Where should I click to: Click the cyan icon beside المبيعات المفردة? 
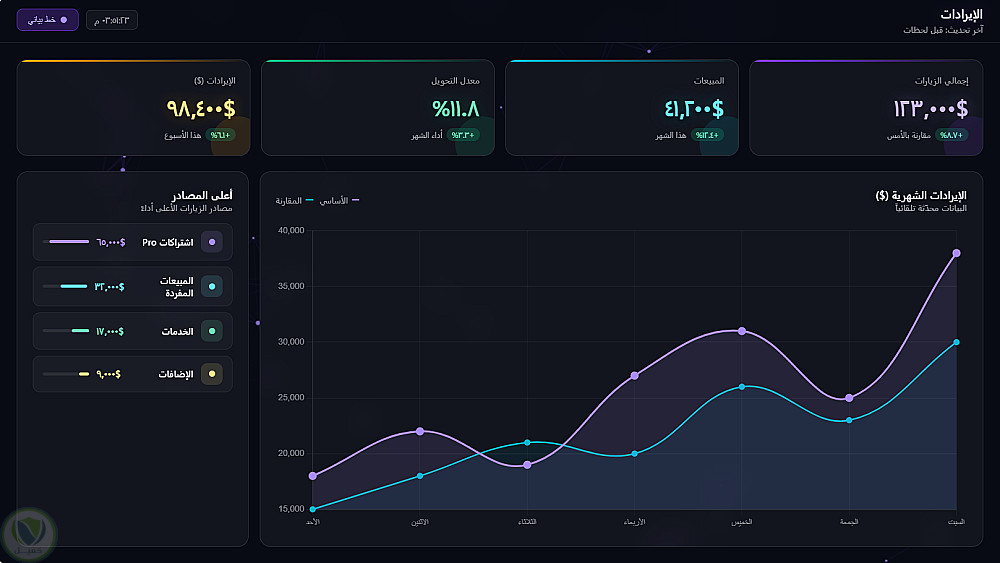(212, 286)
